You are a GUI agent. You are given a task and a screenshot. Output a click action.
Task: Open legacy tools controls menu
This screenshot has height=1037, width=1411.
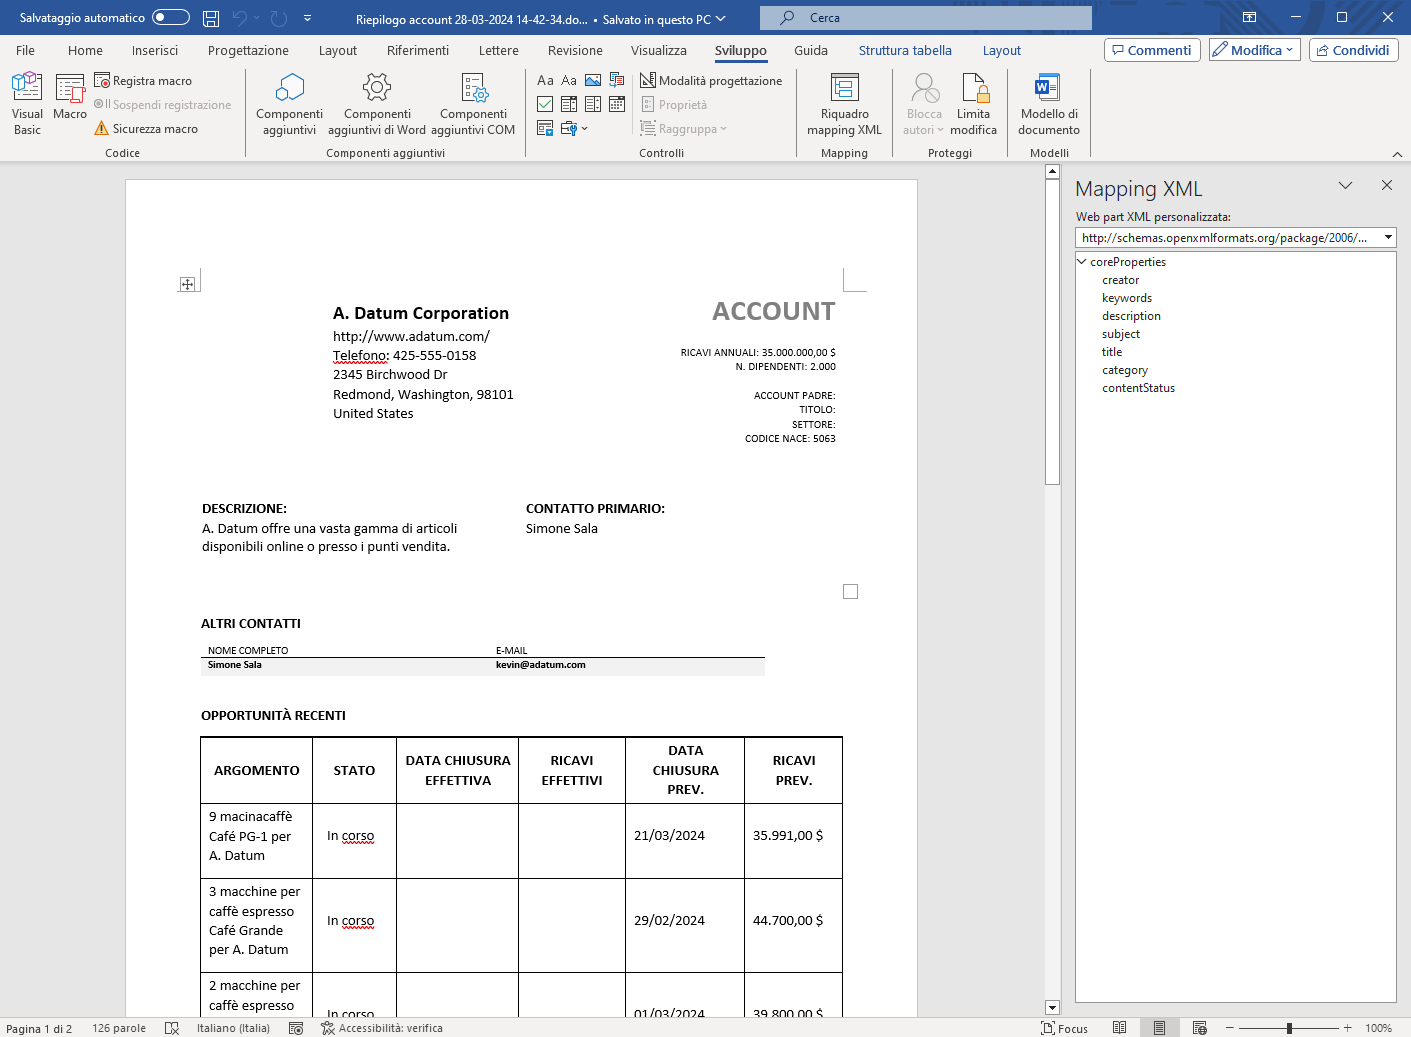pos(574,128)
